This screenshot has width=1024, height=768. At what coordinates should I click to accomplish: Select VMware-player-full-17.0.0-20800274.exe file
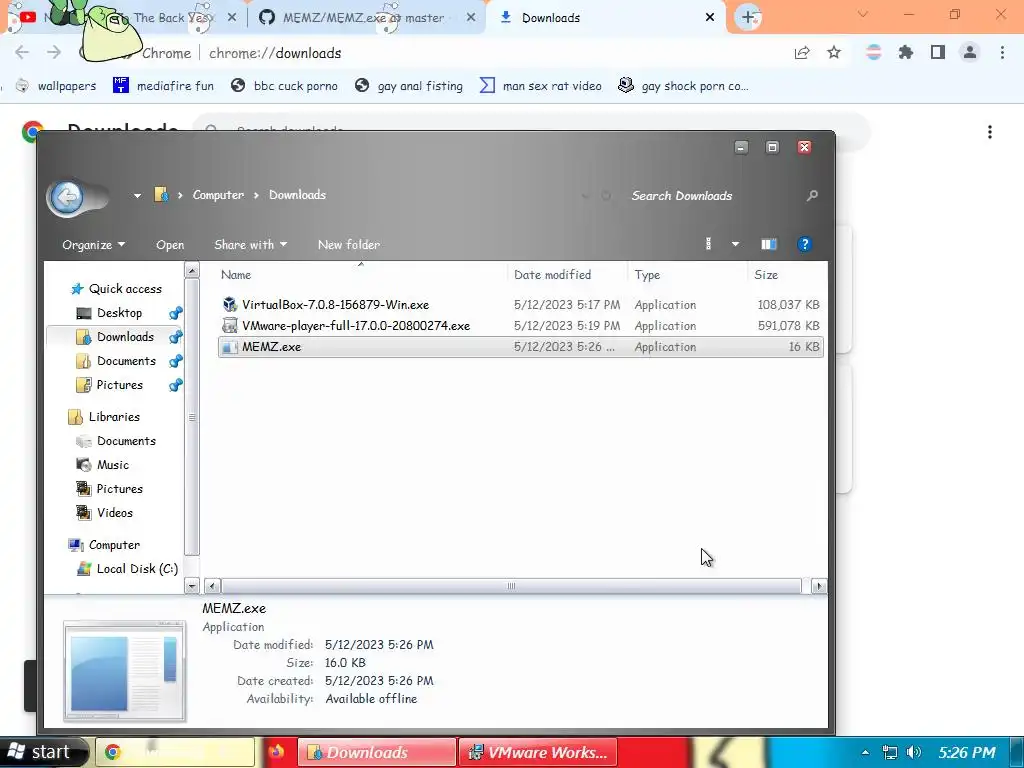[520, 325]
